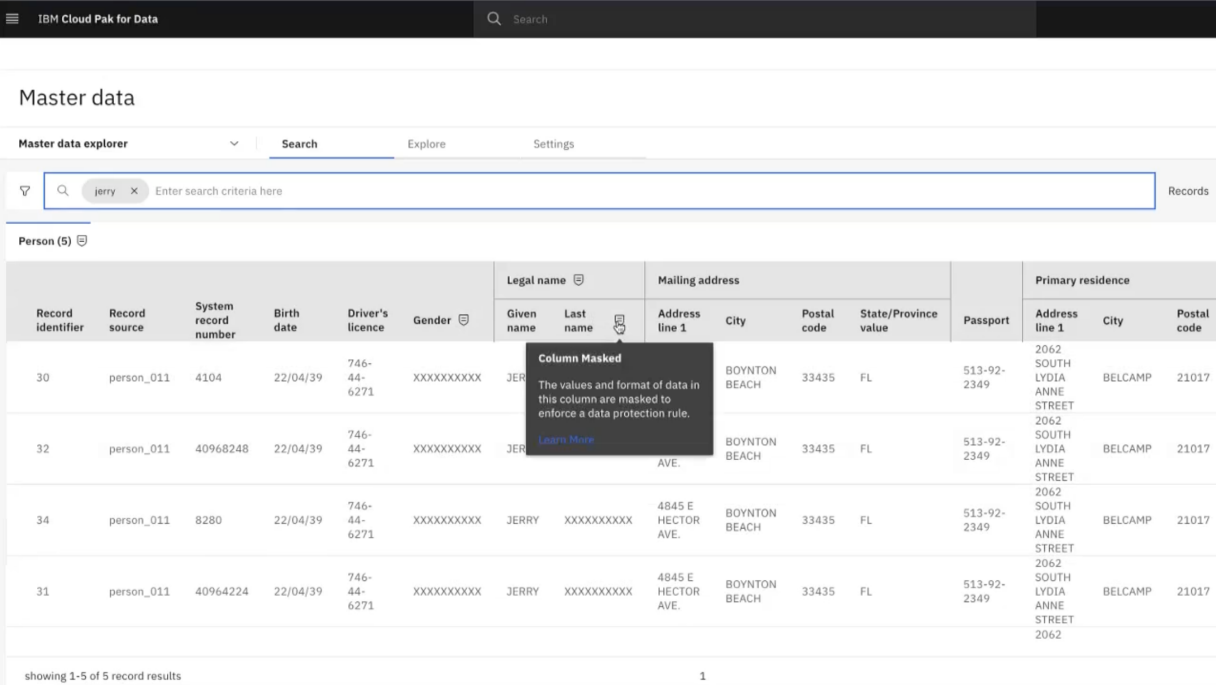The width and height of the screenshot is (1216, 685).
Task: Open the Records selector at right
Action: coord(1188,191)
